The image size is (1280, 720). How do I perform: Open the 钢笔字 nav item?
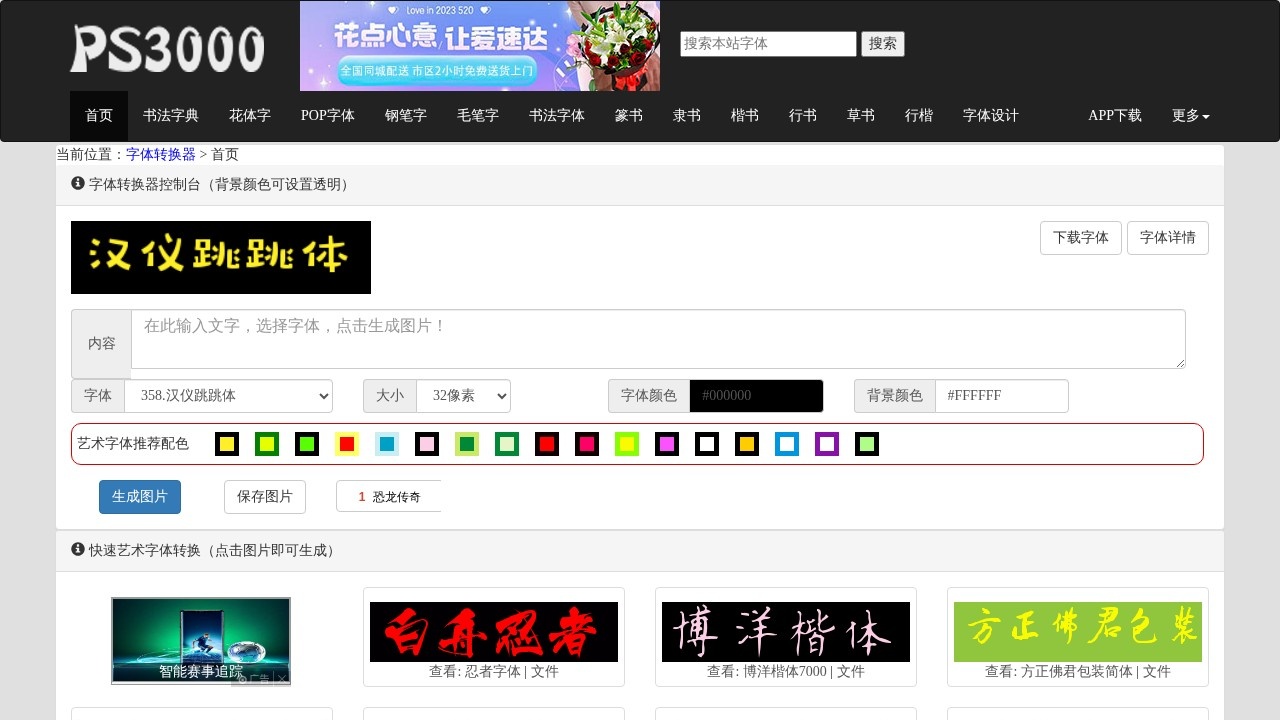pyautogui.click(x=406, y=116)
